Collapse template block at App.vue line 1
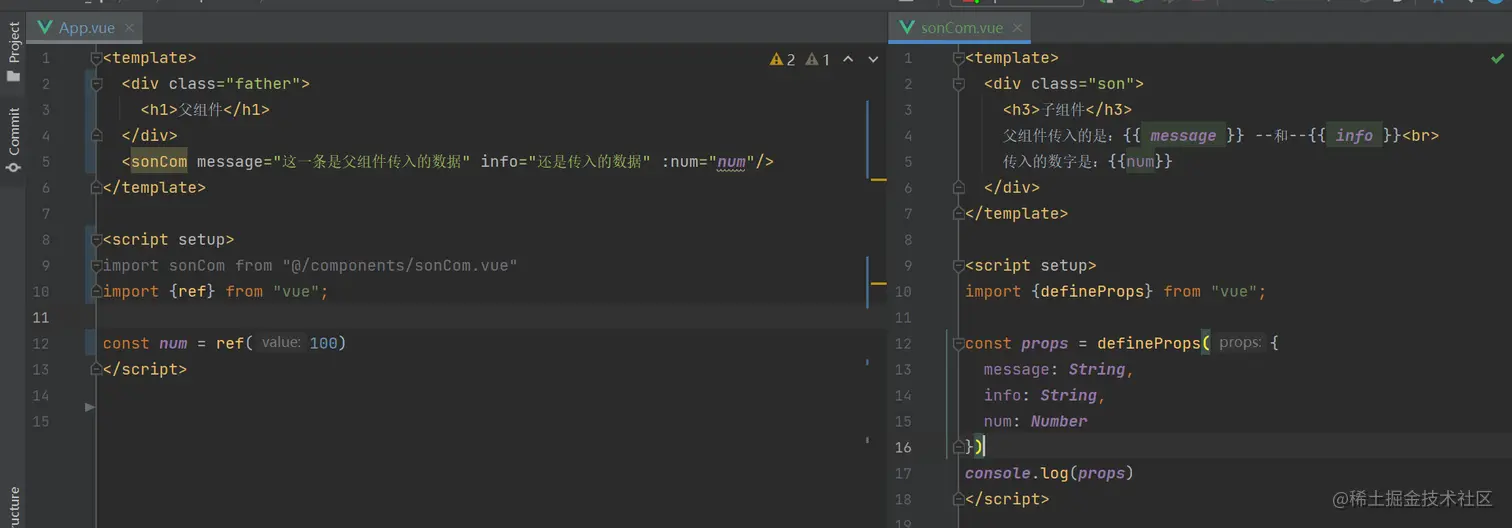This screenshot has height=528, width=1512. [96, 59]
